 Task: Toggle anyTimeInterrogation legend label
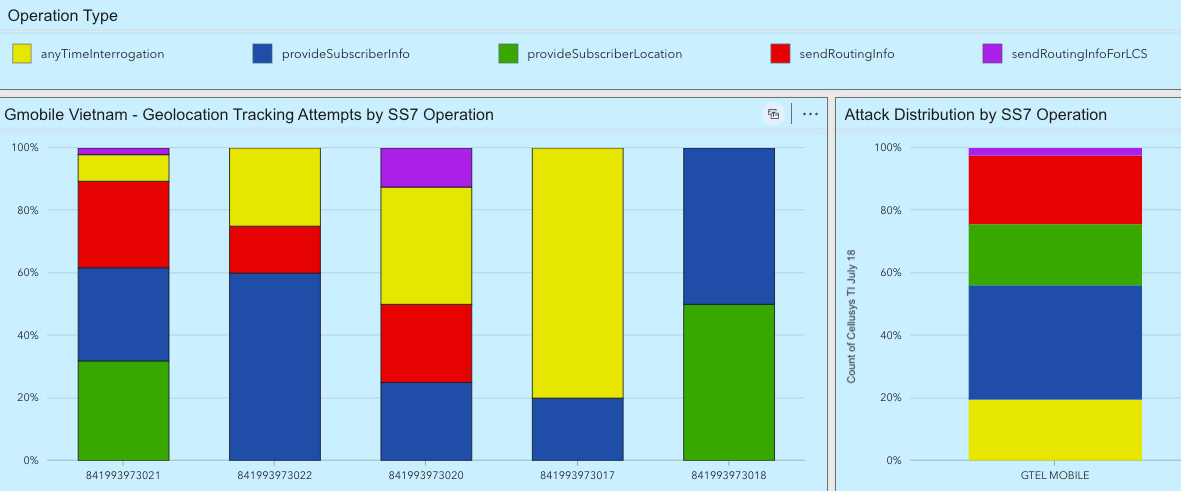(102, 54)
